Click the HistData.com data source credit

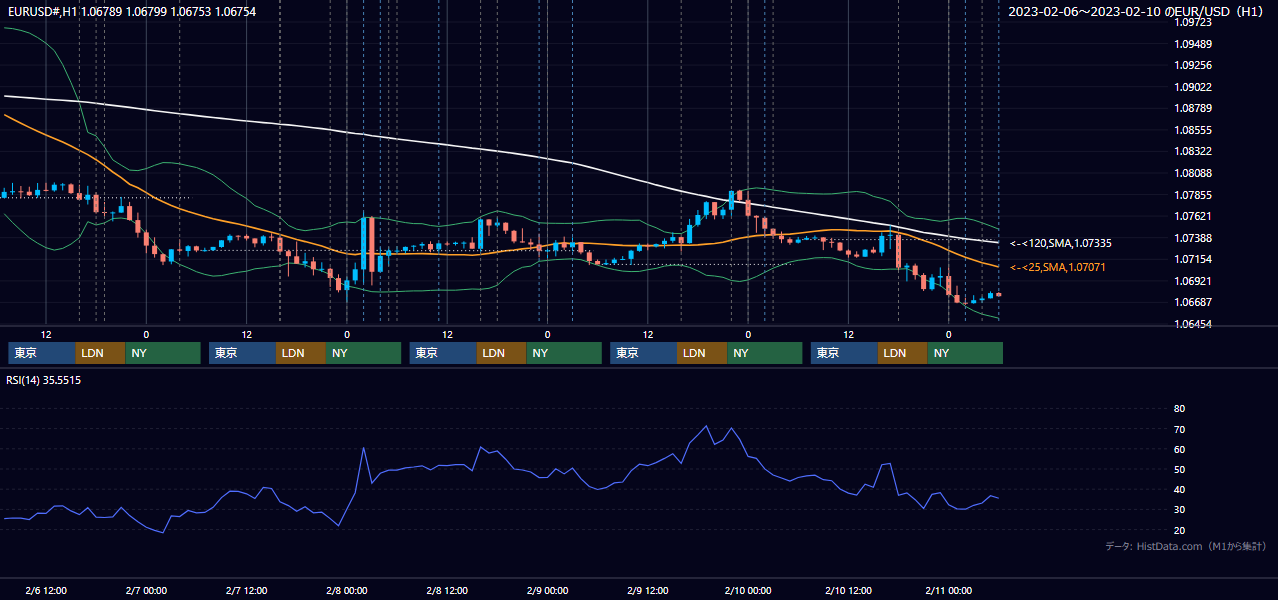tap(1186, 546)
